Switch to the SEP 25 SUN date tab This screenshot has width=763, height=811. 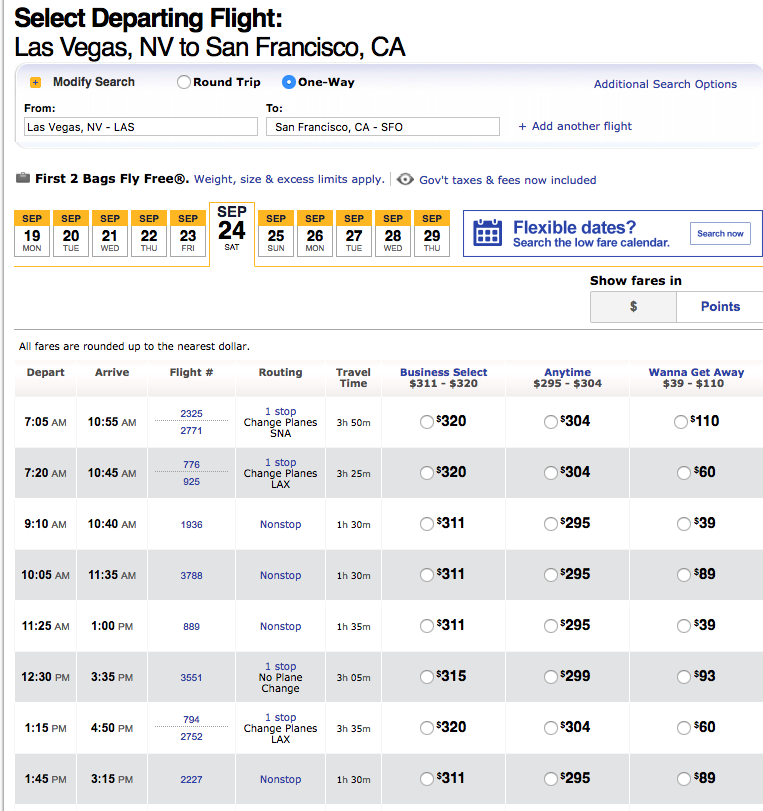pos(276,233)
